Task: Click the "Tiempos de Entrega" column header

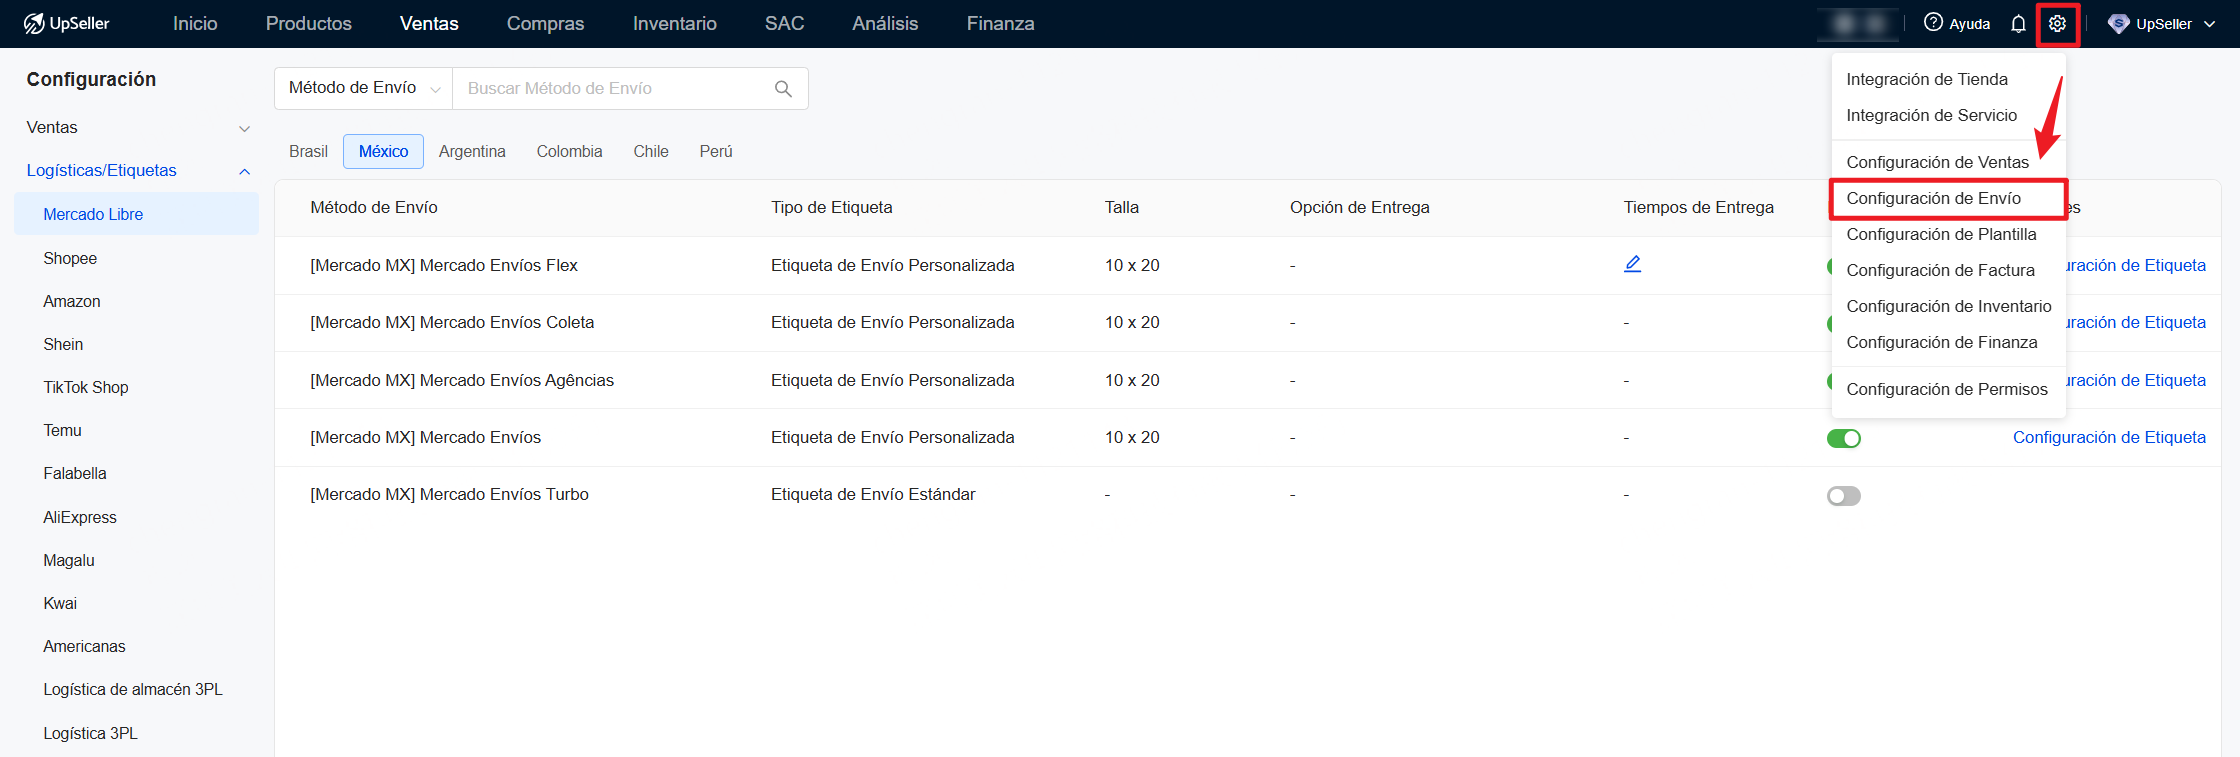Action: tap(1699, 208)
